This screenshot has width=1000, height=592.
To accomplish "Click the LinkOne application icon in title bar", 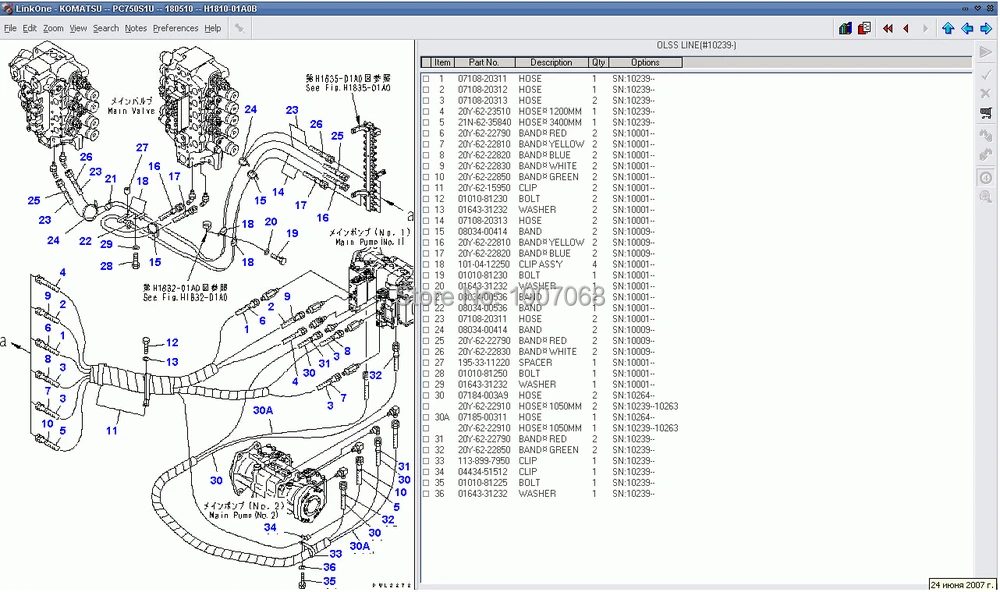I will tap(7, 8).
